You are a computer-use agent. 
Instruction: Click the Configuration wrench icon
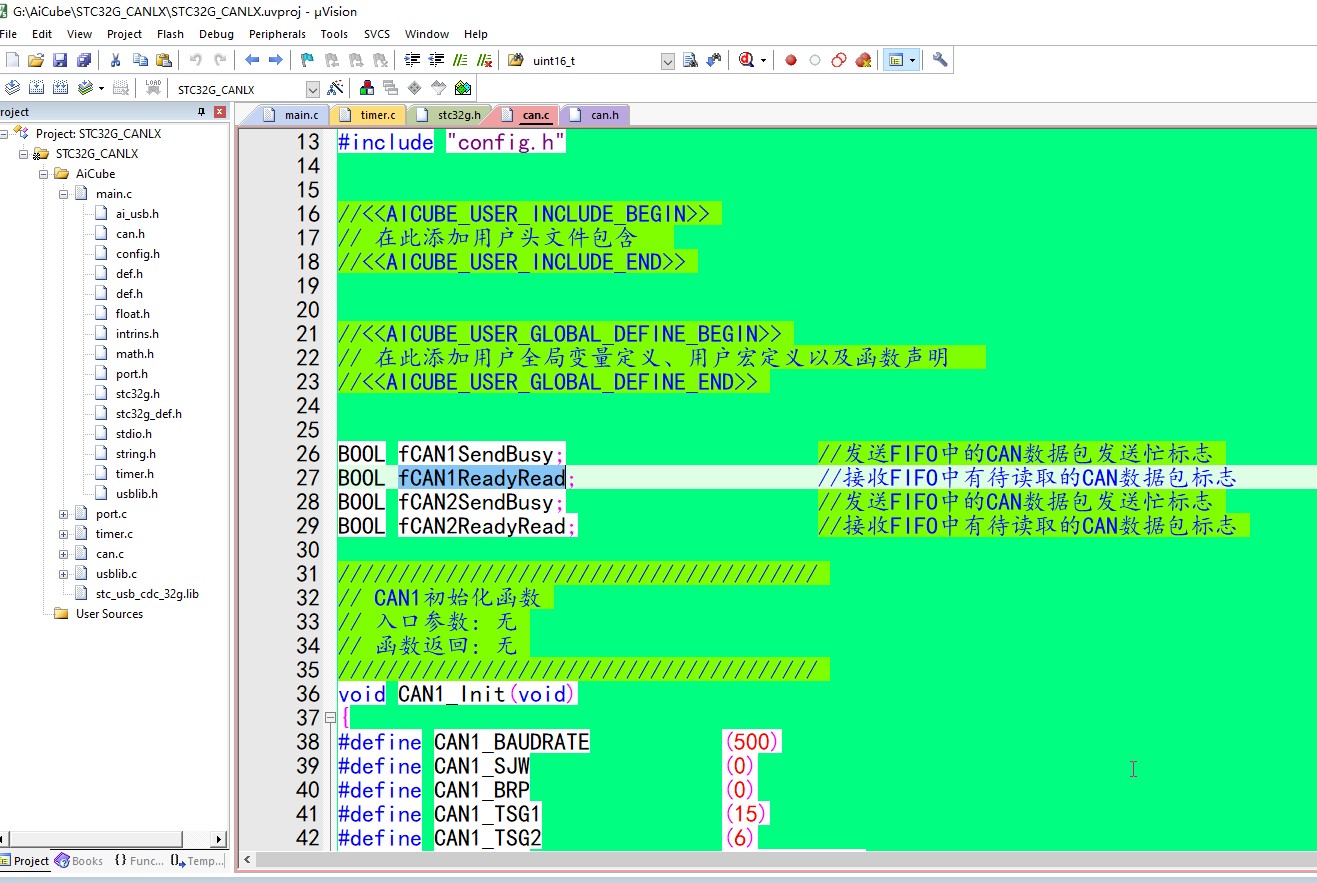(x=939, y=60)
